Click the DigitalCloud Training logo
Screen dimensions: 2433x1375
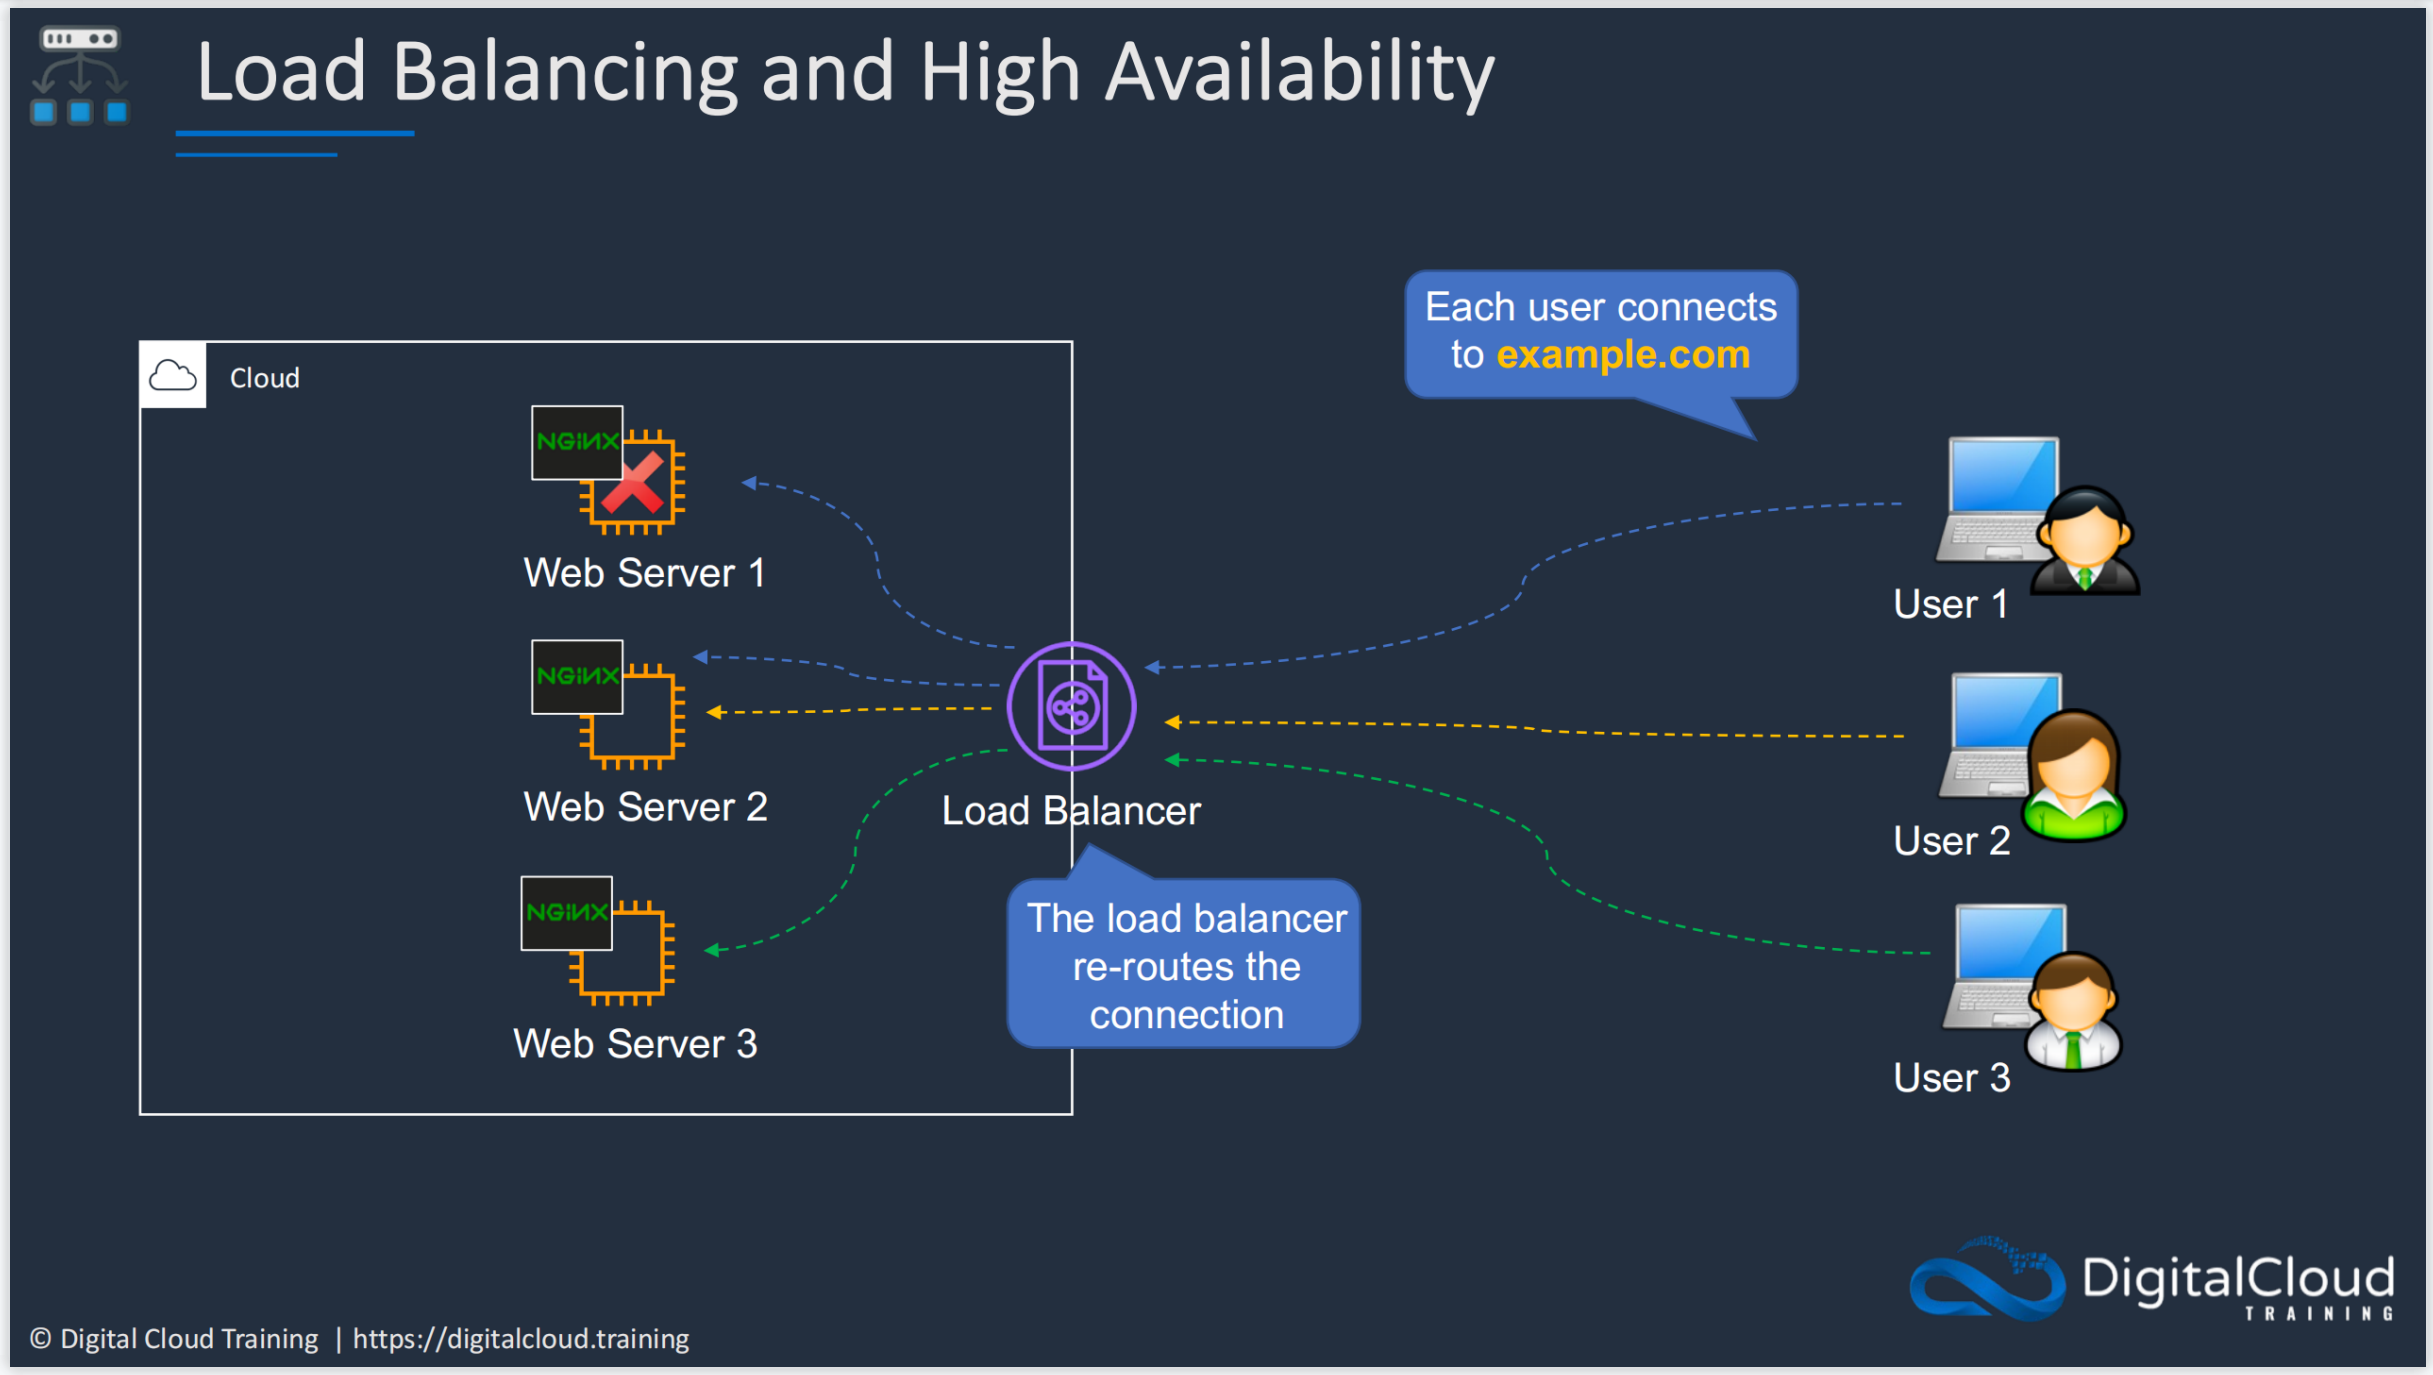pyautogui.click(x=2152, y=1281)
